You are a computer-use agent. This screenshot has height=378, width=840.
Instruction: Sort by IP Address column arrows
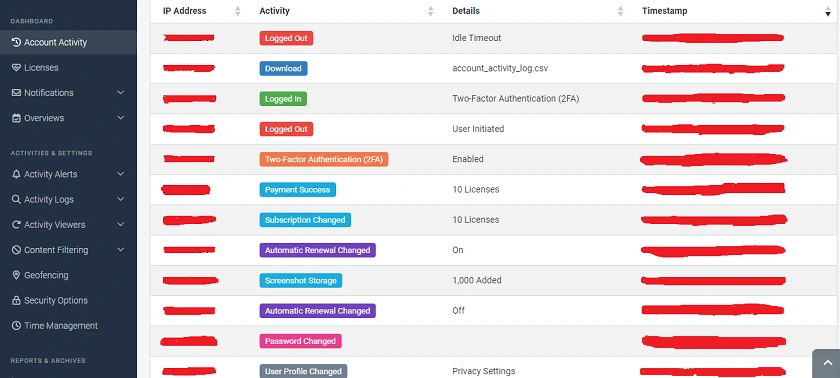coord(238,11)
